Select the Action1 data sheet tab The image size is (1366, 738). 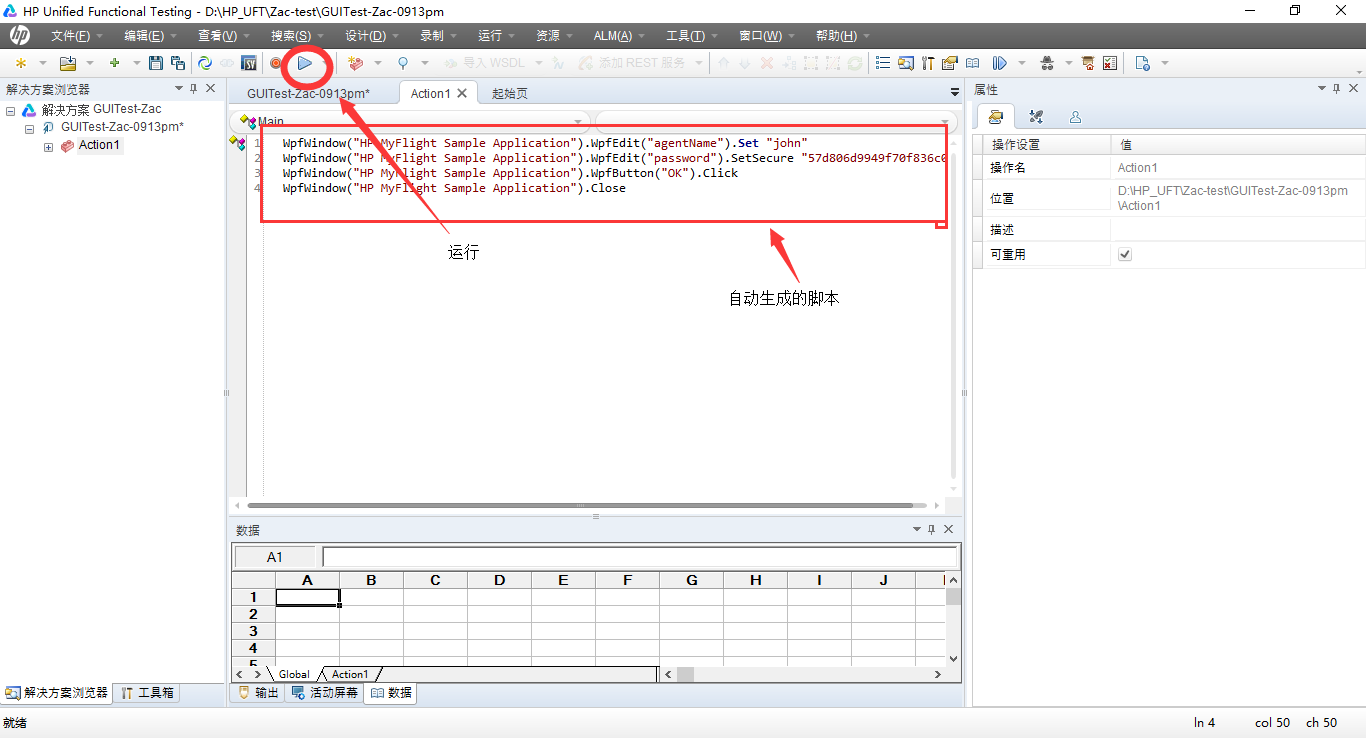350,674
